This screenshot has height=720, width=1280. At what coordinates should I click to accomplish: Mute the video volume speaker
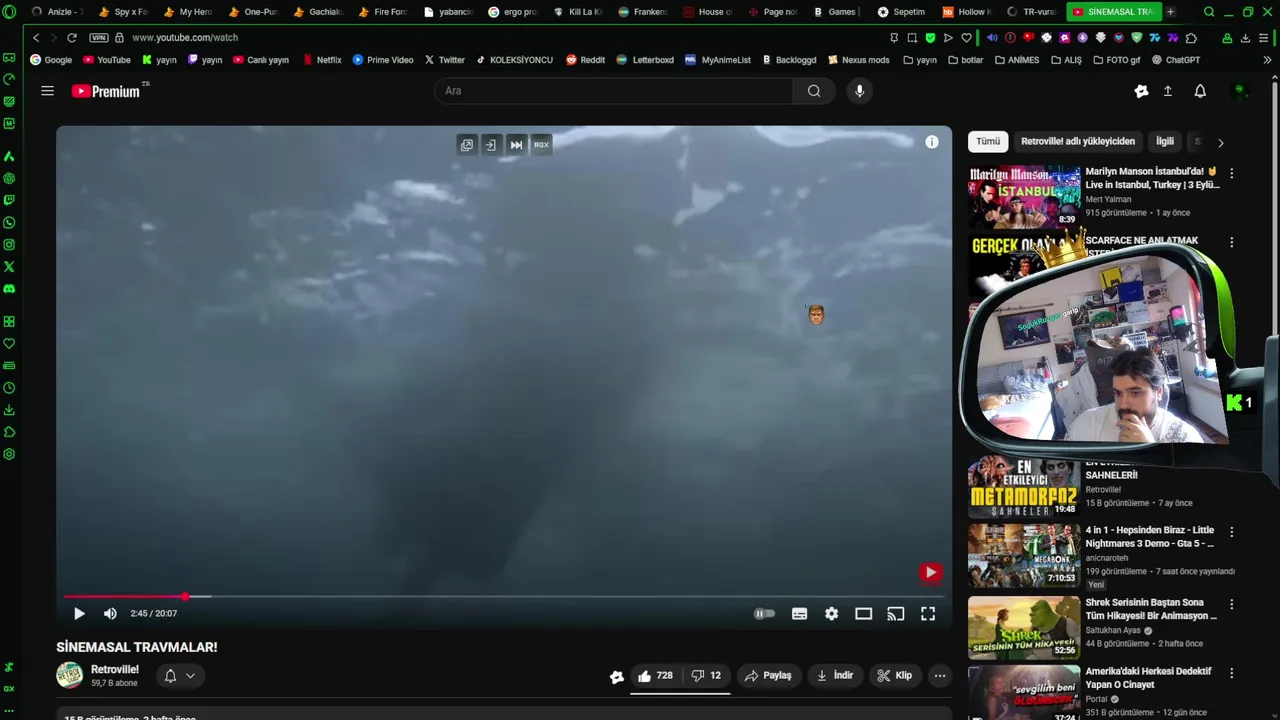click(x=110, y=614)
